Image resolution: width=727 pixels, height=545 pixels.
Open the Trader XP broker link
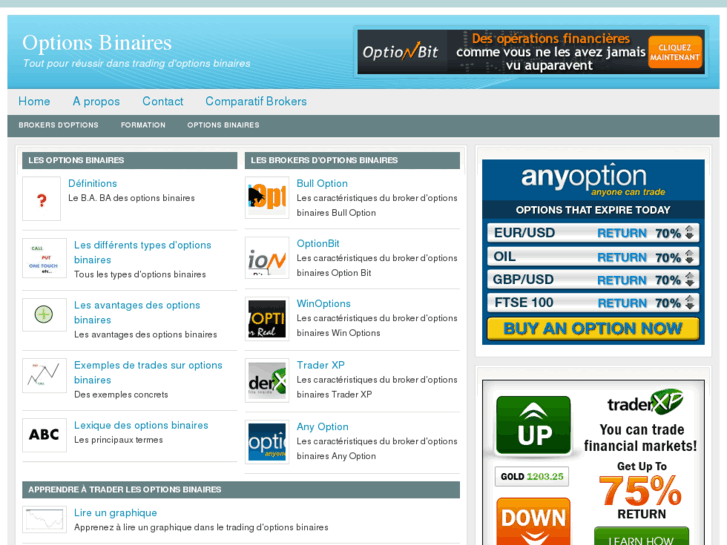coord(320,365)
